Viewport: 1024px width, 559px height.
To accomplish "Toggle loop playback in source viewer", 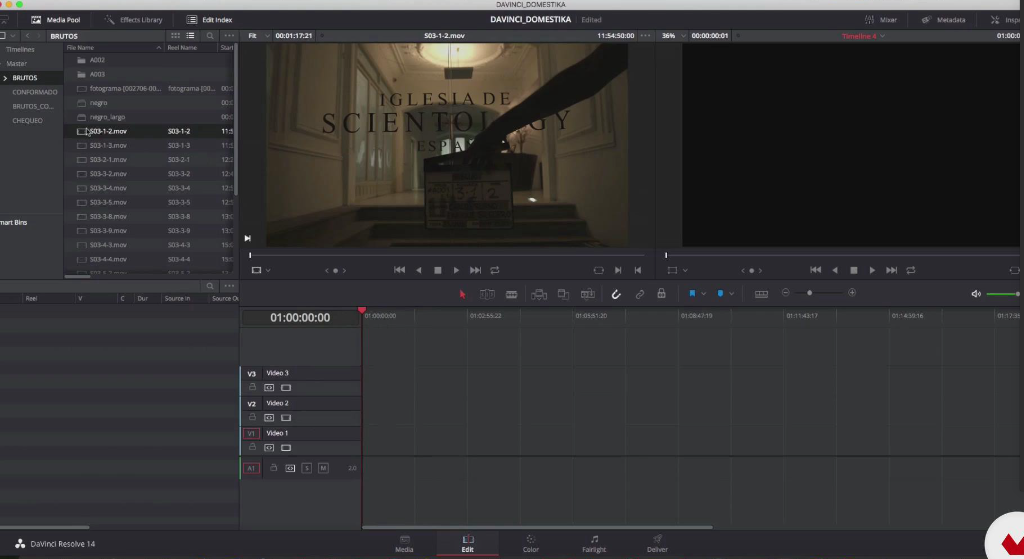I will (495, 270).
